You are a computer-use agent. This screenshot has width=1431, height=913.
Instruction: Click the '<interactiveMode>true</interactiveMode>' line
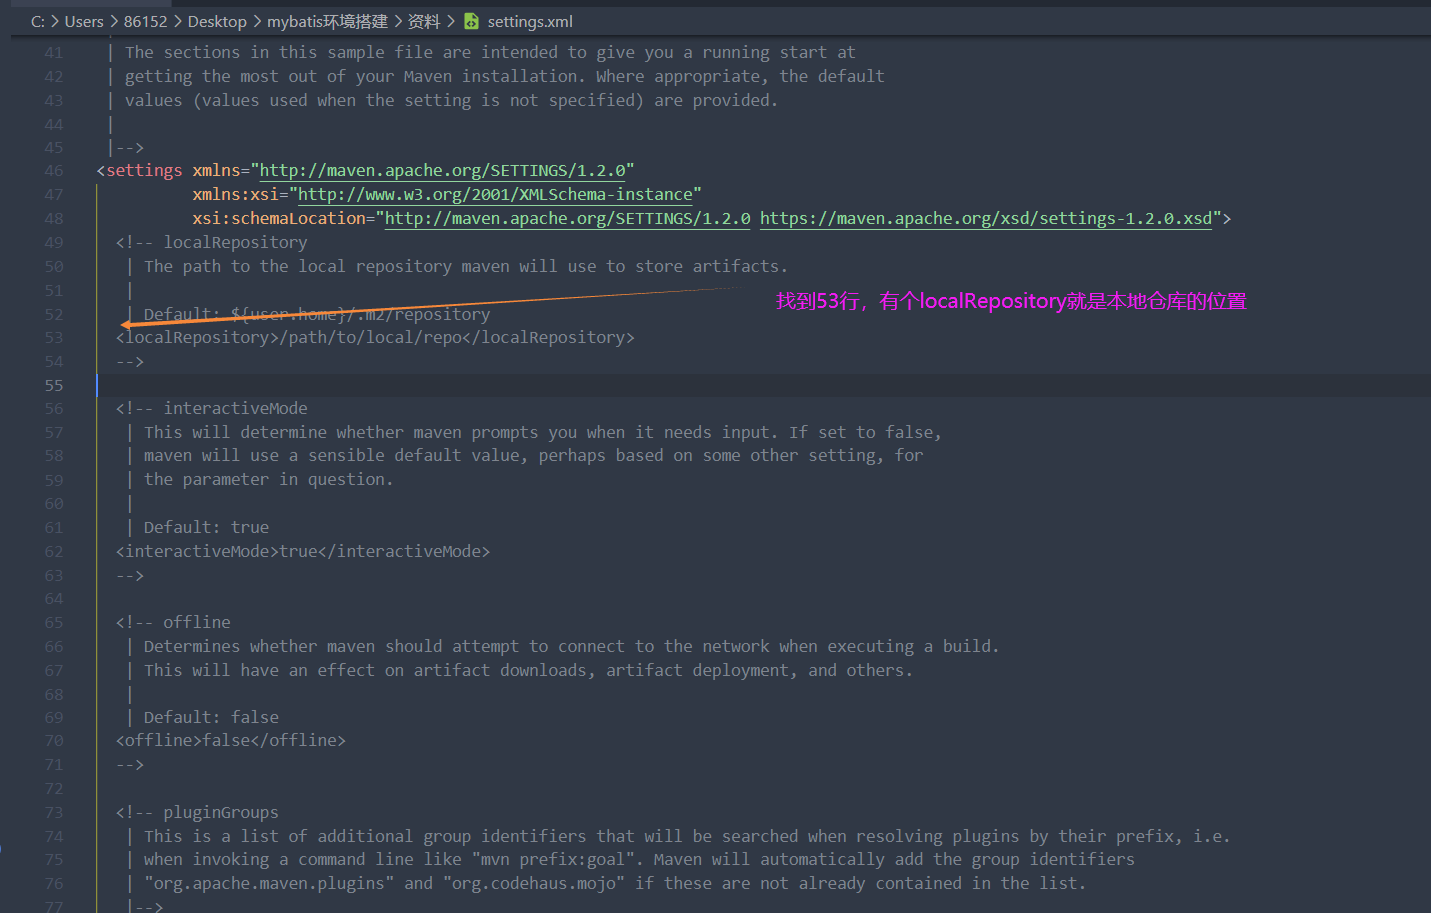[303, 552]
